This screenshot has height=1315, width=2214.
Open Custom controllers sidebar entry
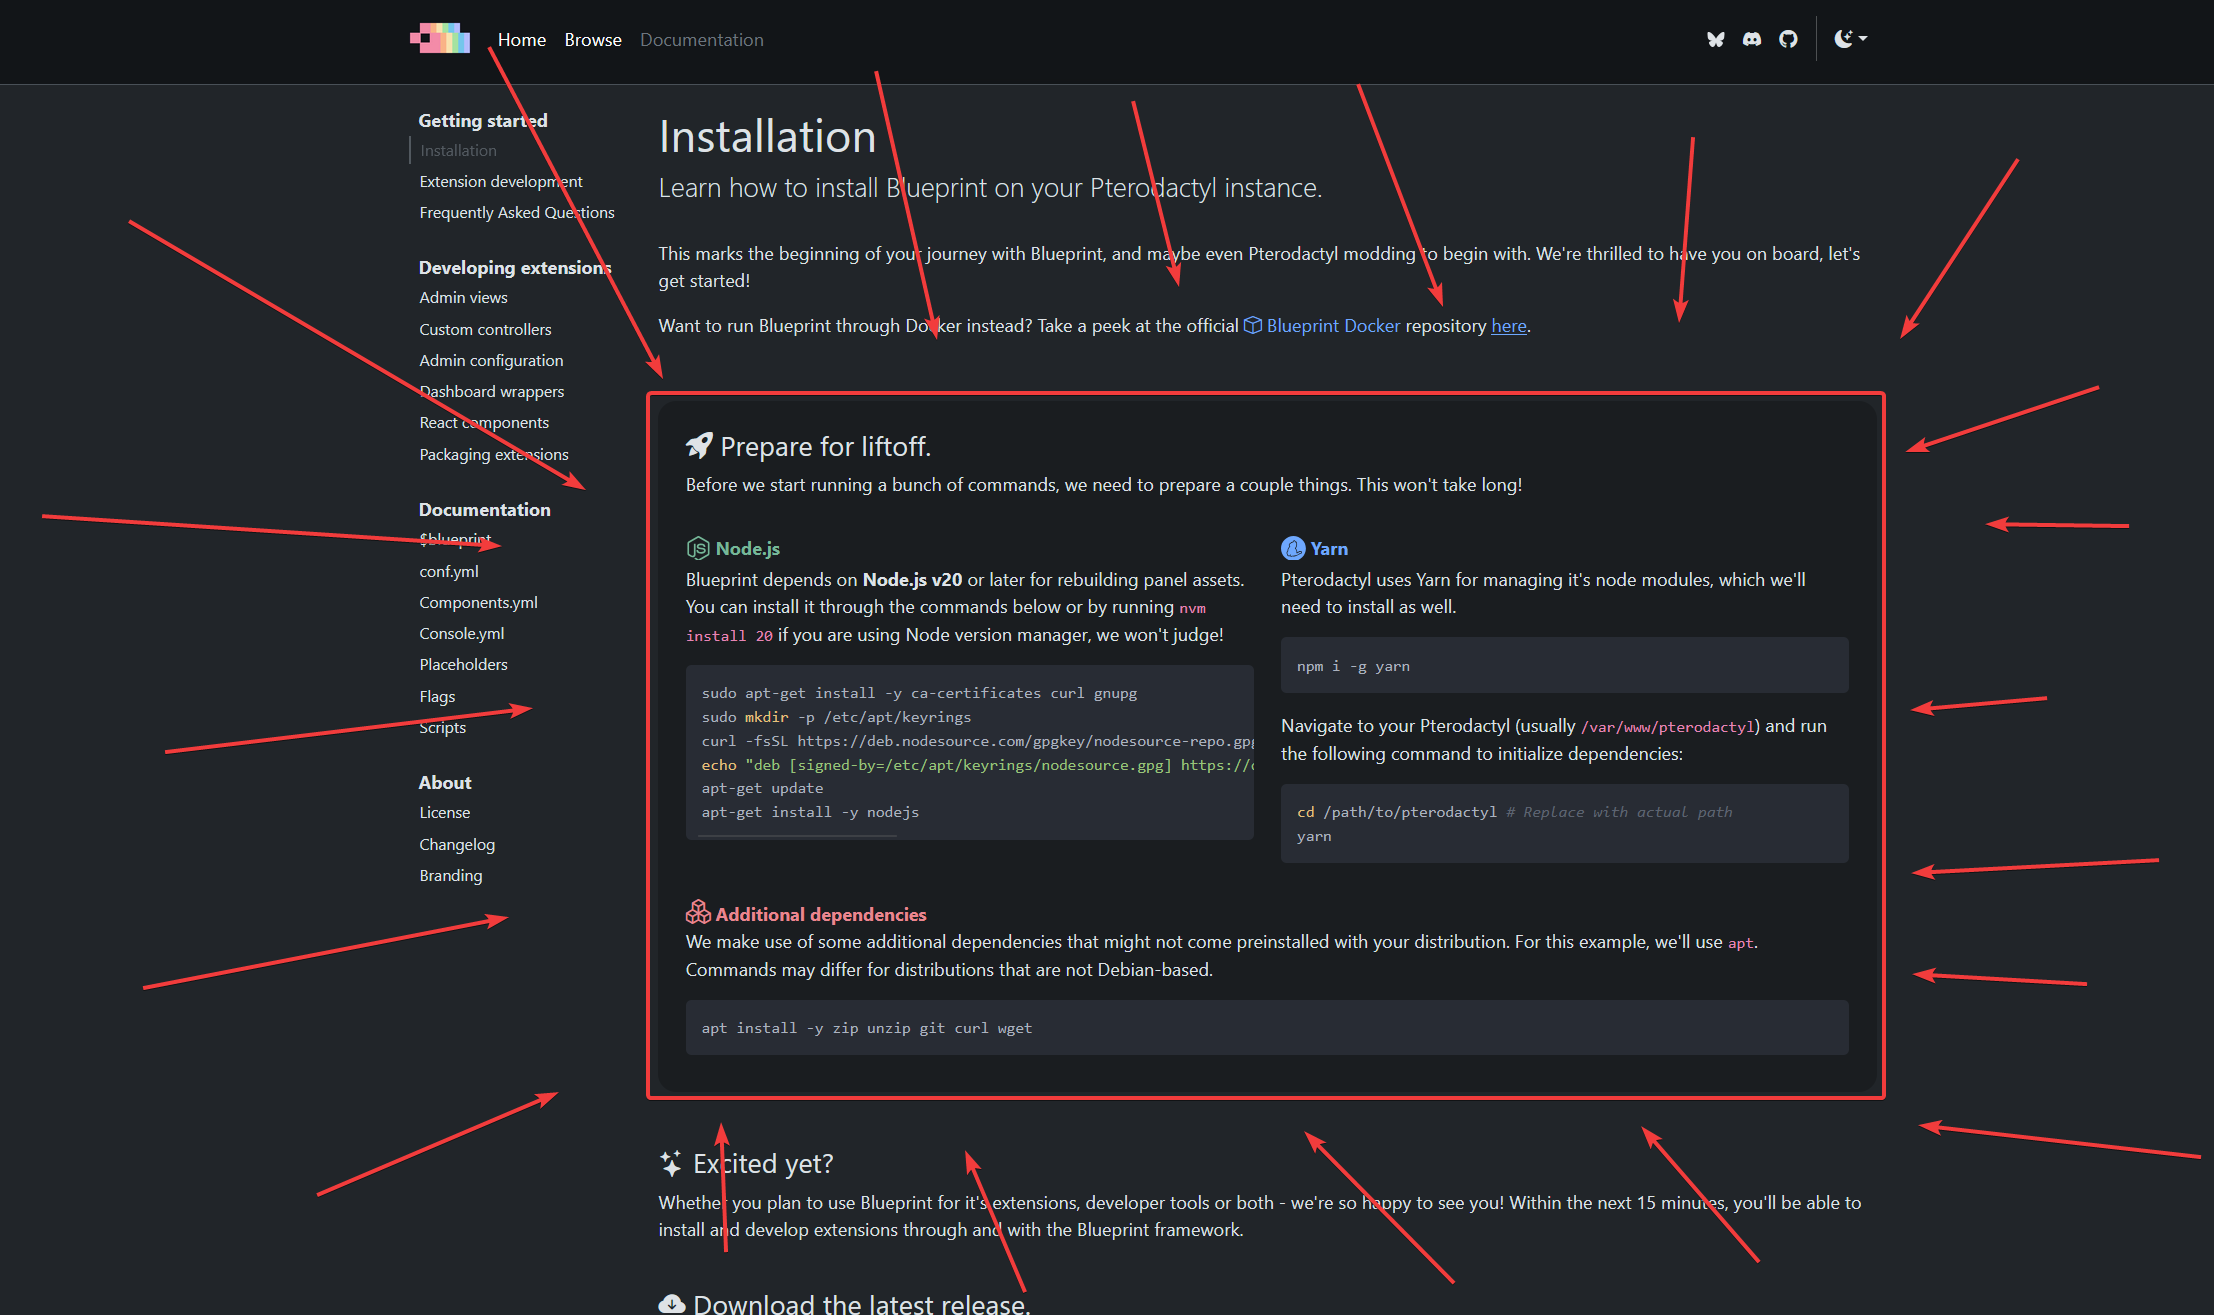coord(485,329)
